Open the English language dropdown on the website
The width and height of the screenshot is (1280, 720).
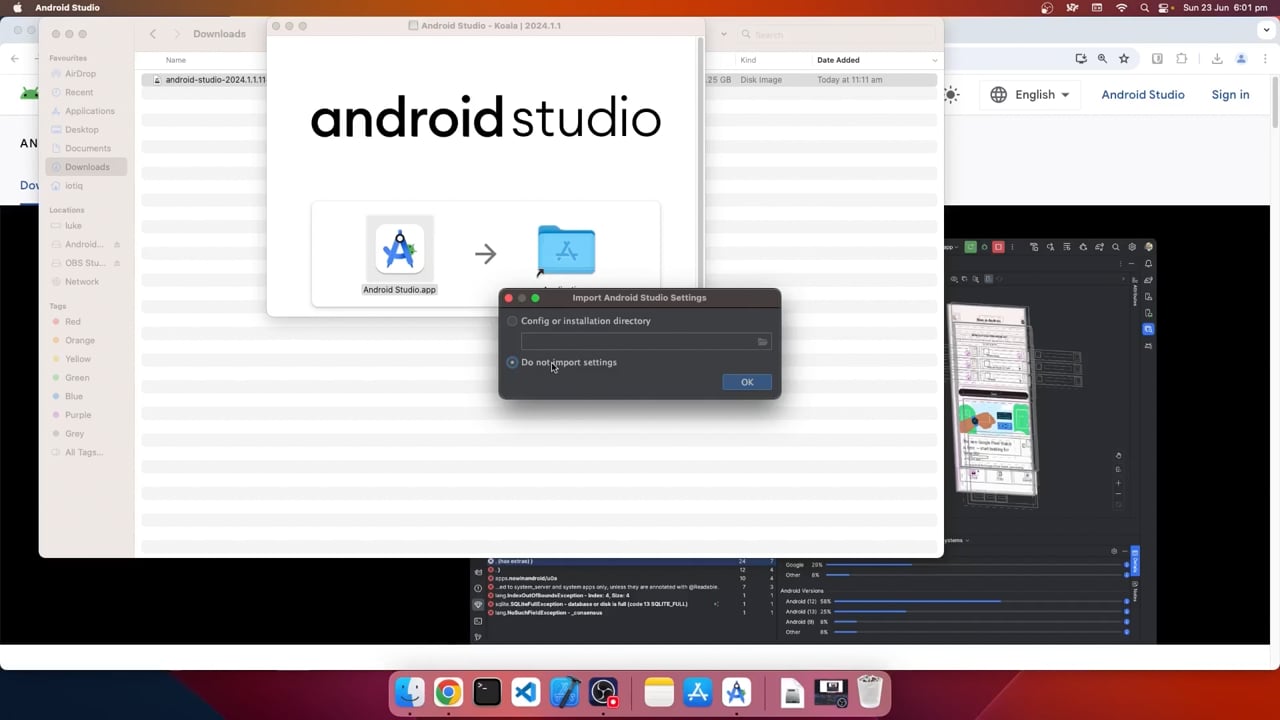tap(1030, 95)
